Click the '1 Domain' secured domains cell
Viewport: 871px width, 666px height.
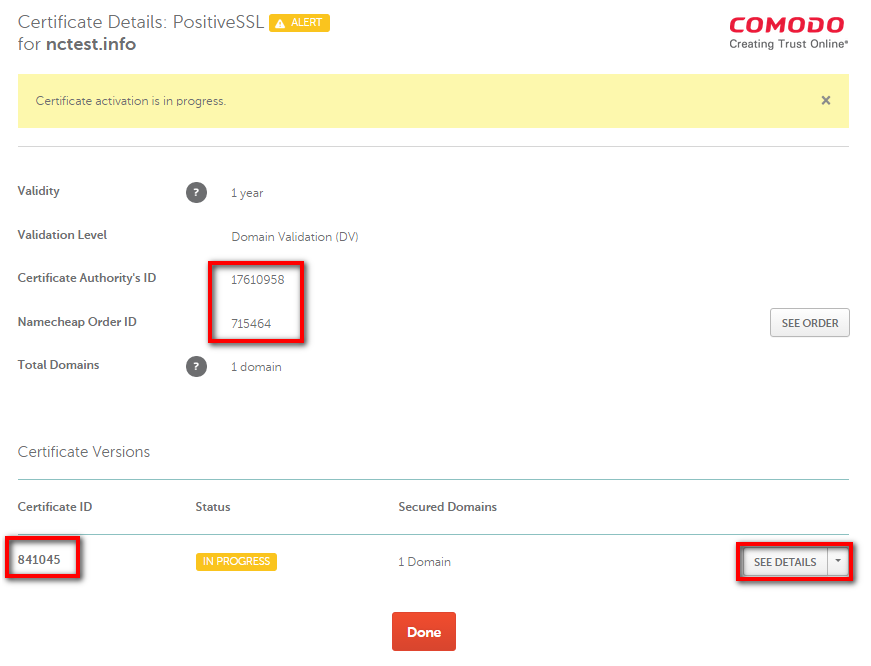(424, 562)
